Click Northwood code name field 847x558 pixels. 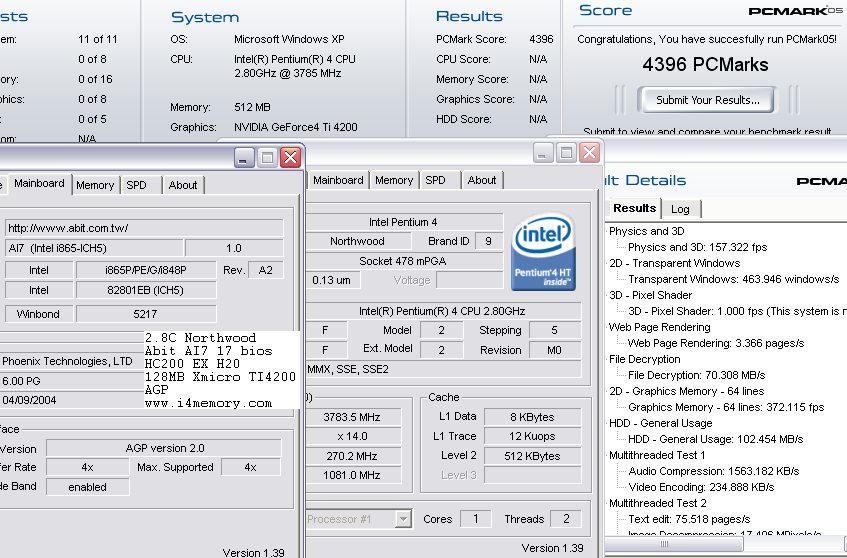358,241
